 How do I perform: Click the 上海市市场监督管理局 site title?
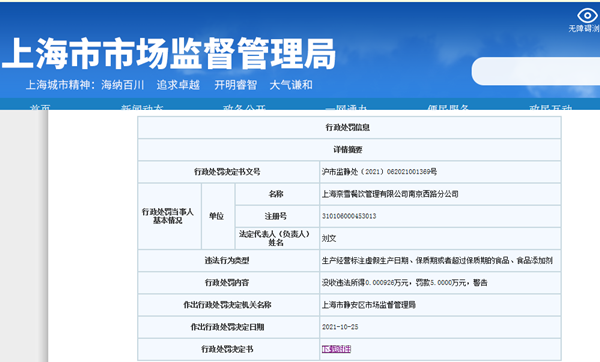point(168,54)
